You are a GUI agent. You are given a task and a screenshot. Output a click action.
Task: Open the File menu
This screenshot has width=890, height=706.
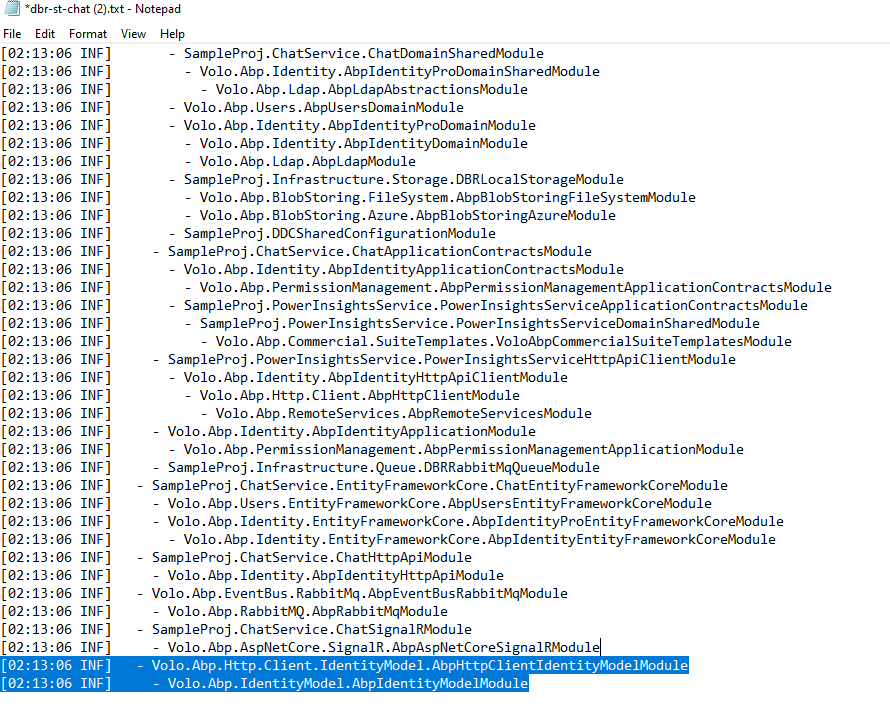point(12,34)
